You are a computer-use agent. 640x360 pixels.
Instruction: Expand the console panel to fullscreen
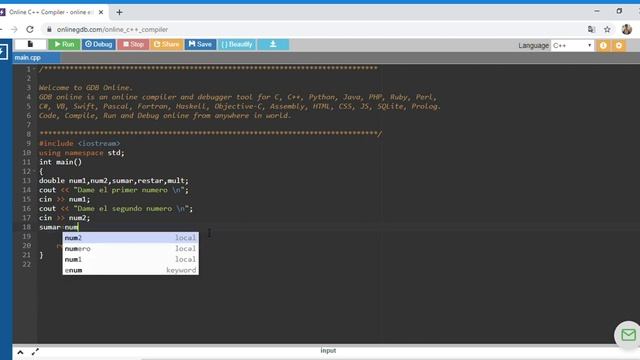click(35, 351)
